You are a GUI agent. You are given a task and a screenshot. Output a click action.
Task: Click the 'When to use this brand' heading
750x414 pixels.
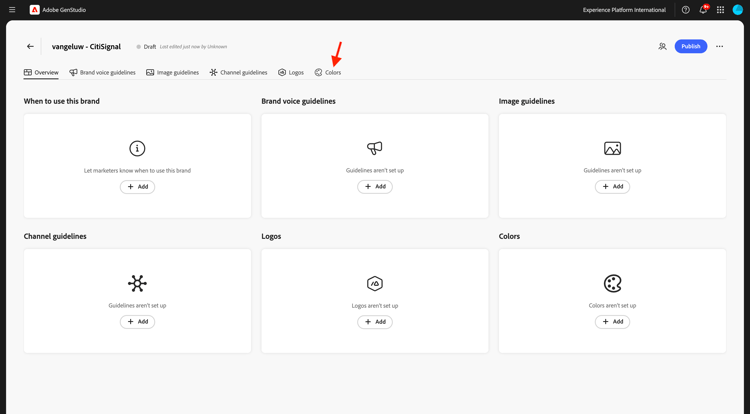[62, 101]
